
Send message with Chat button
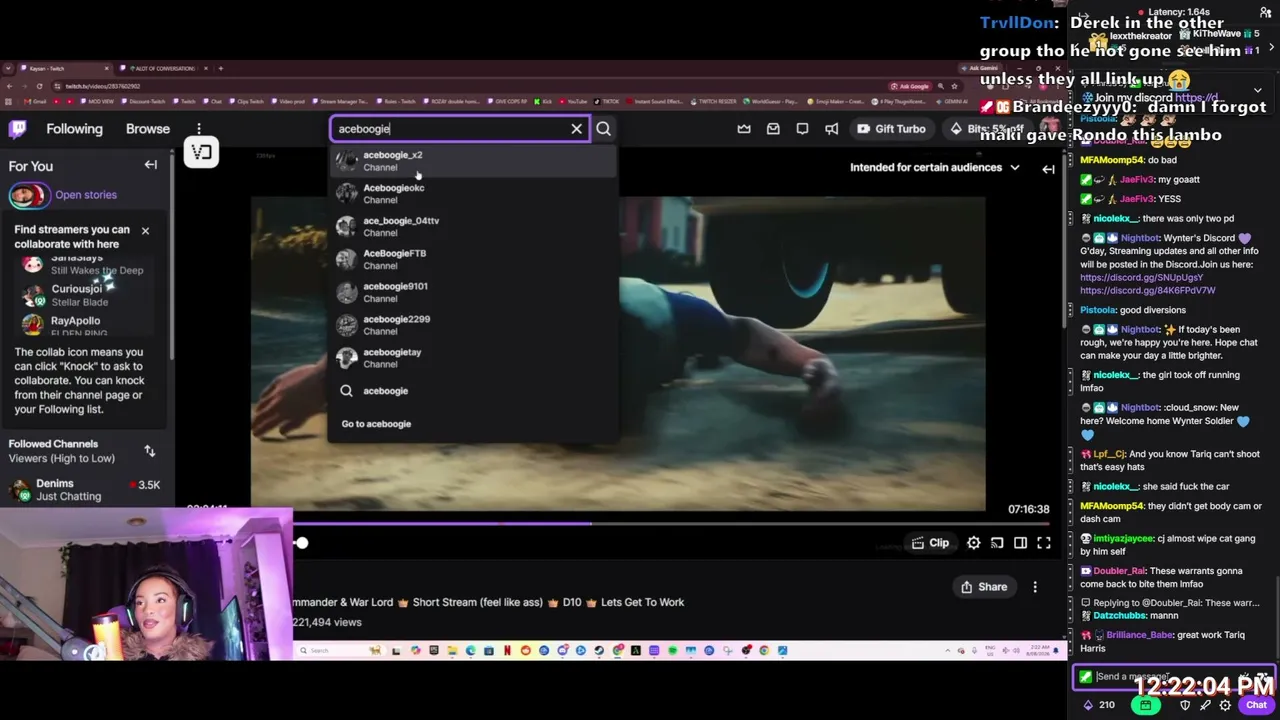tap(1256, 705)
